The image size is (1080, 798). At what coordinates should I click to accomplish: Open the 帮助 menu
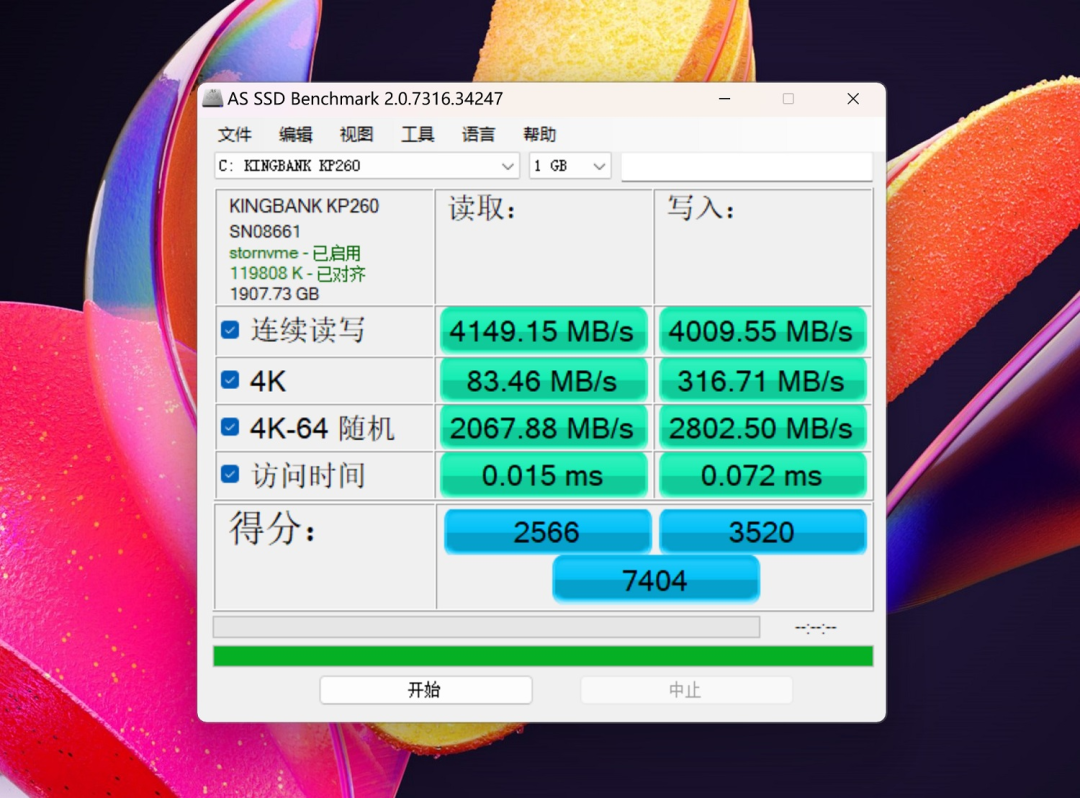(x=539, y=134)
